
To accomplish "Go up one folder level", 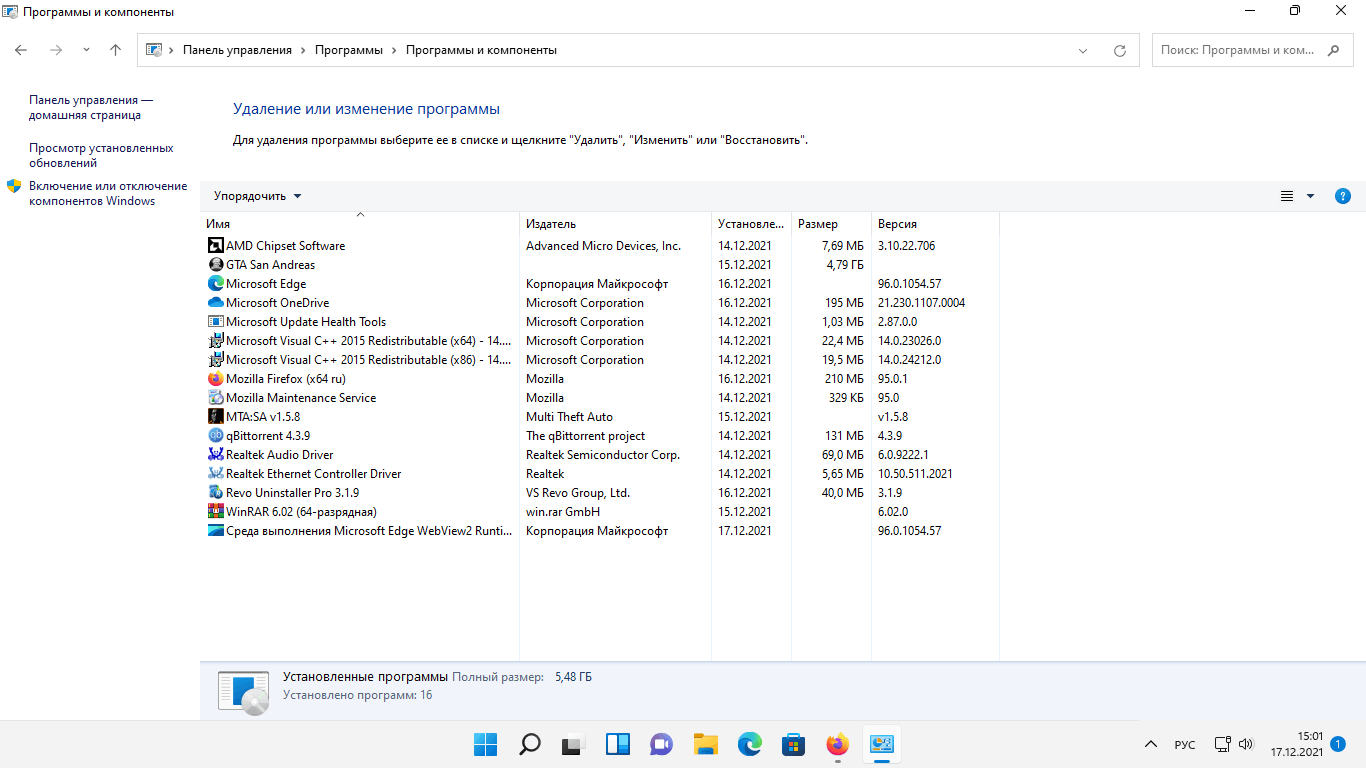I will click(115, 50).
